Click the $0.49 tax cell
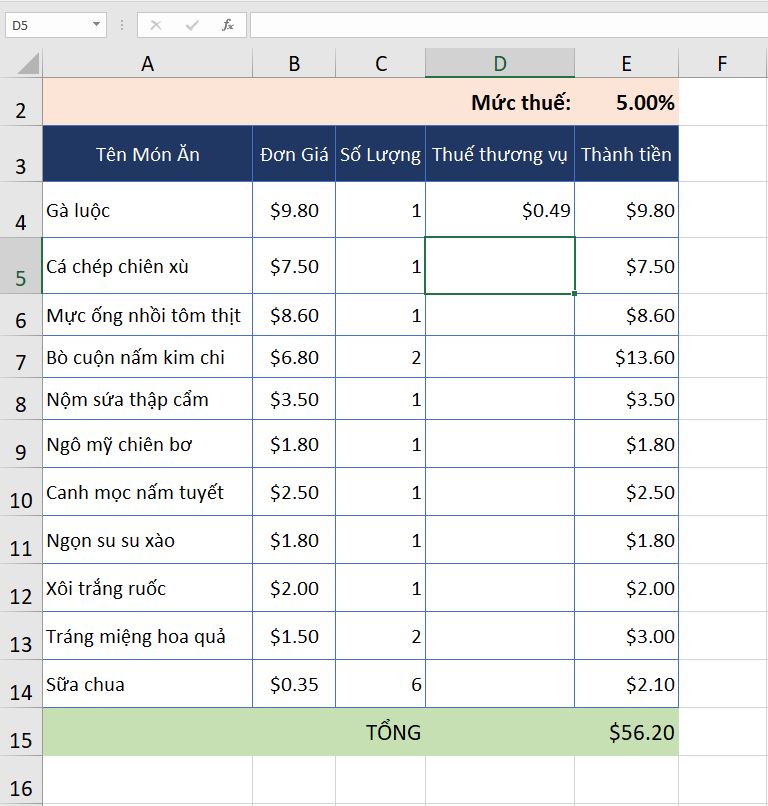The width and height of the screenshot is (768, 806). (500, 210)
